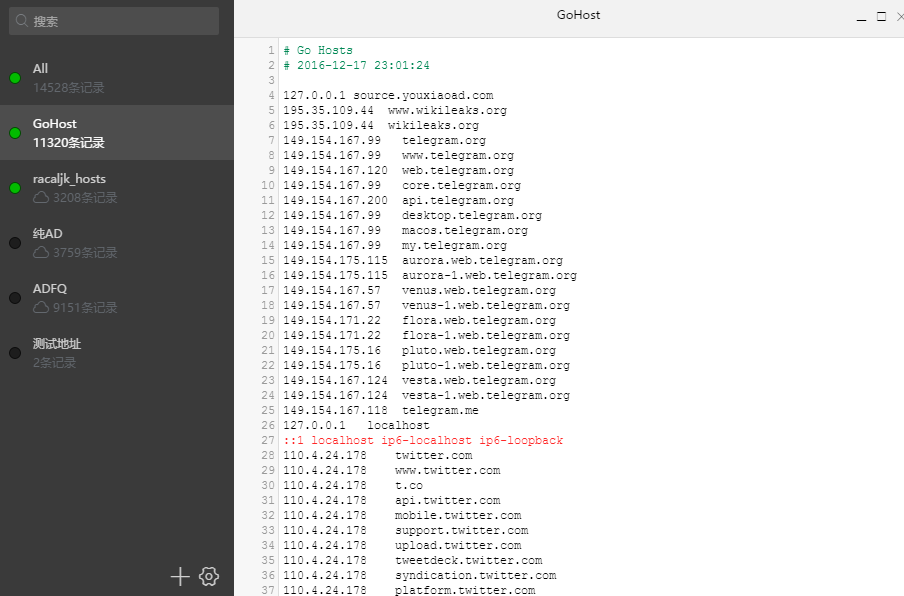Click the telegram.me host line

click(381, 410)
